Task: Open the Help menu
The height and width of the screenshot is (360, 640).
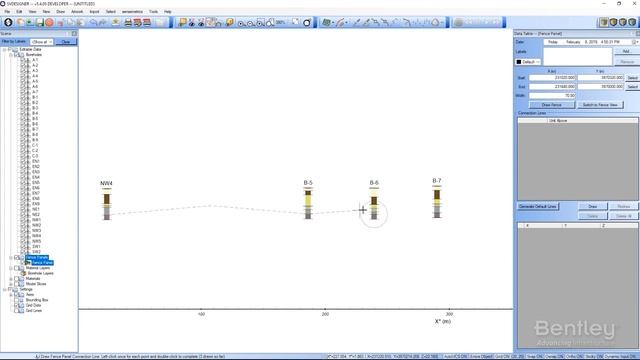Action: click(168, 12)
